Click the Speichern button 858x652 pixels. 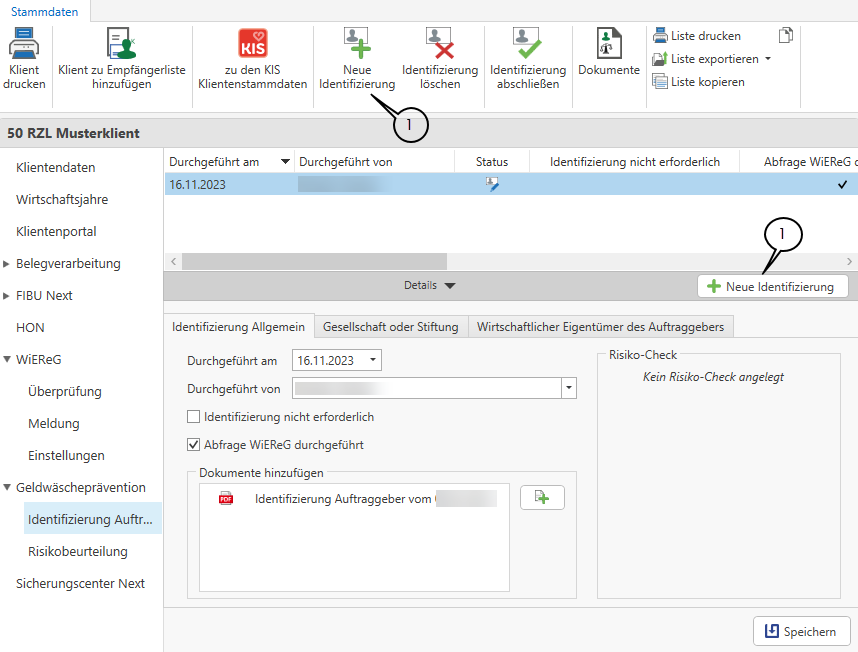pyautogui.click(x=801, y=631)
